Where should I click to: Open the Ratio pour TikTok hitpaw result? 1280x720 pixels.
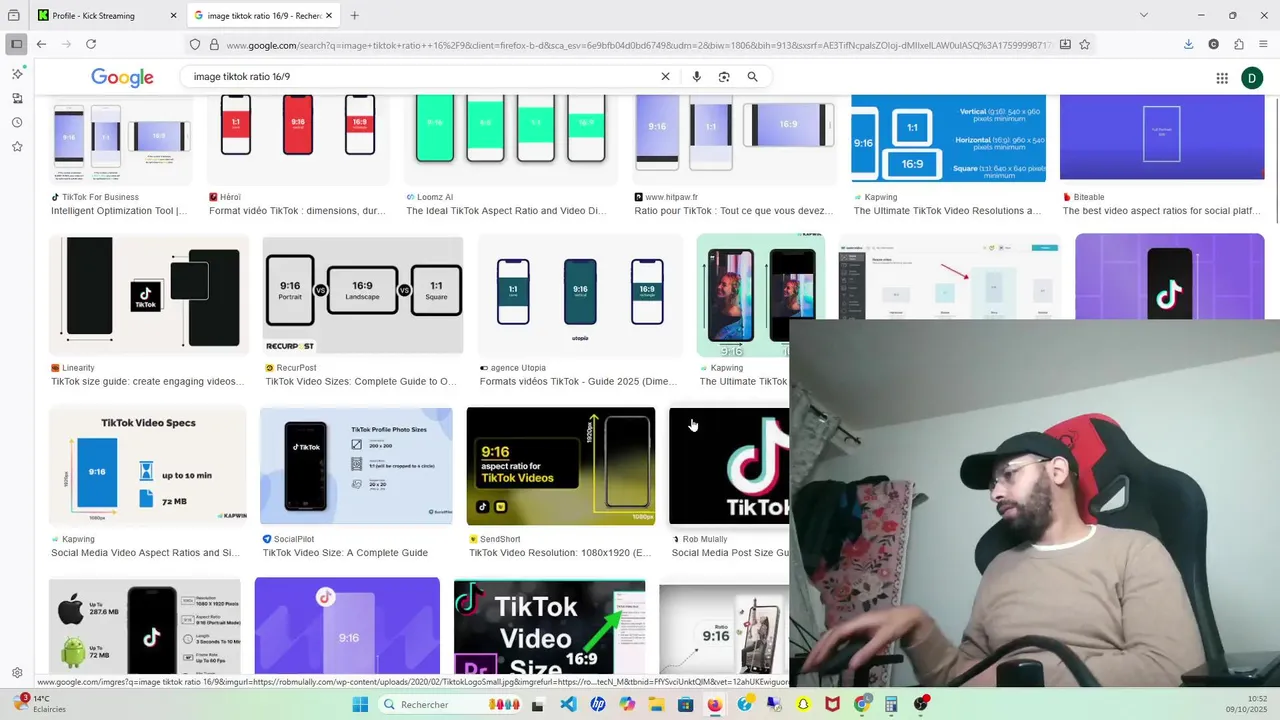[734, 211]
